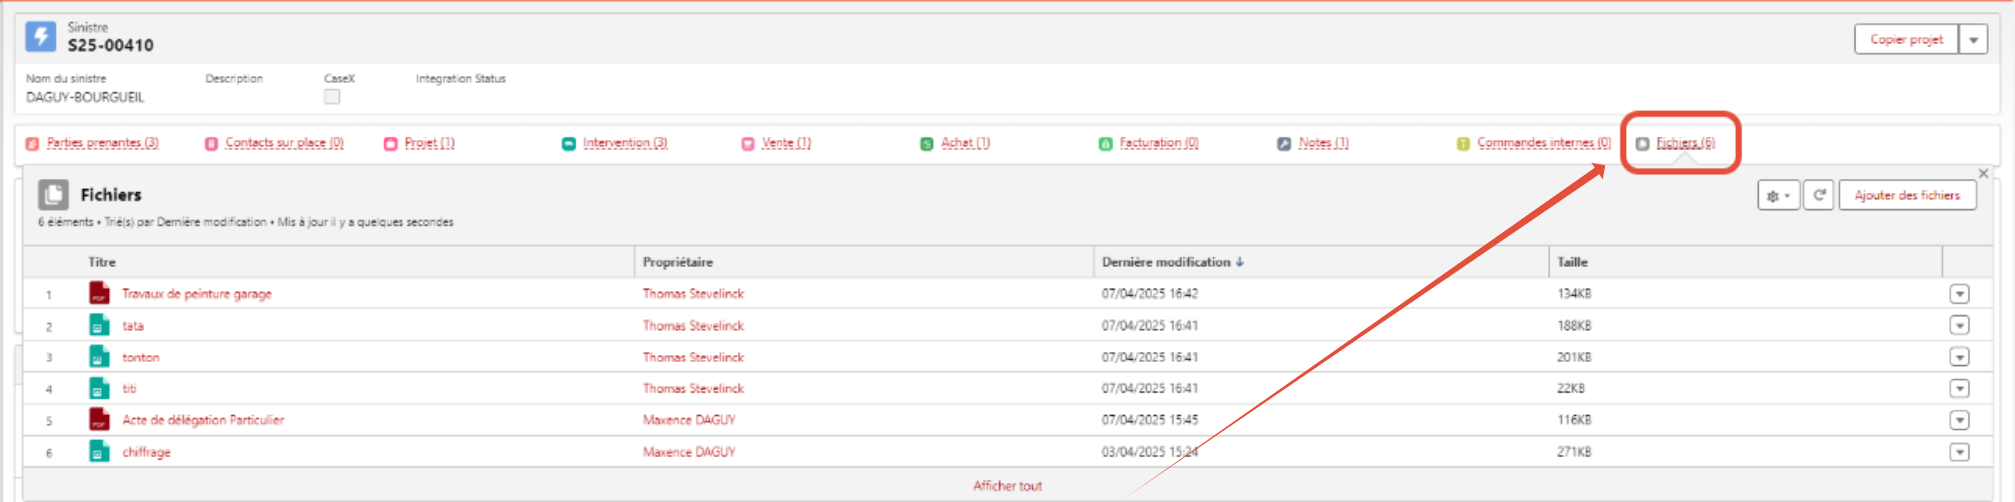This screenshot has height=502, width=2015.
Task: Open row actions for Travaux de peinture garage
Action: [x=1960, y=294]
